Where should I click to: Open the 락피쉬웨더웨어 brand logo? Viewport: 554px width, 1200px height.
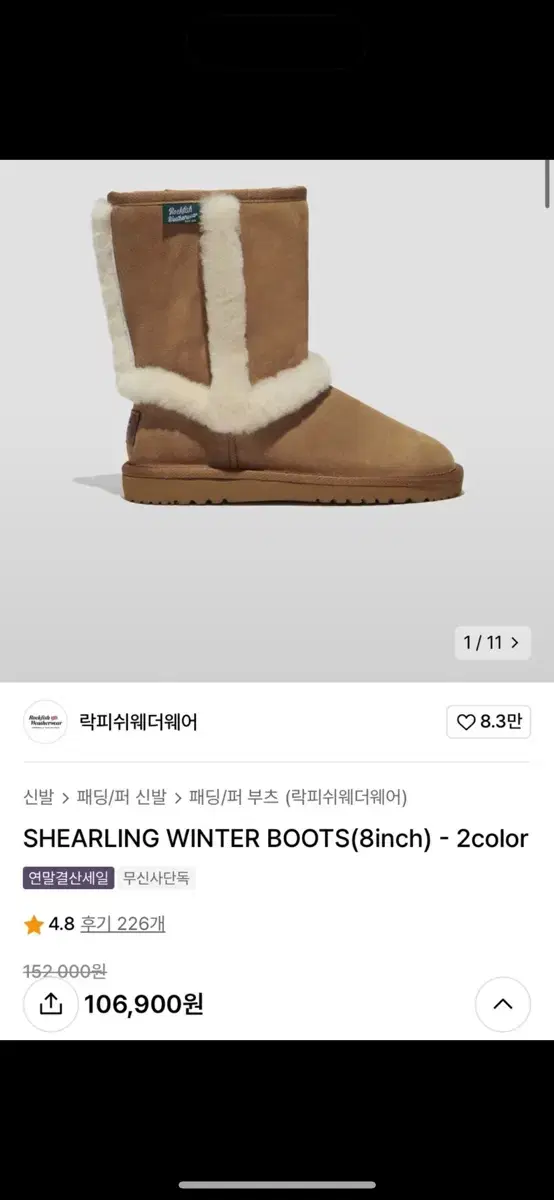45,722
